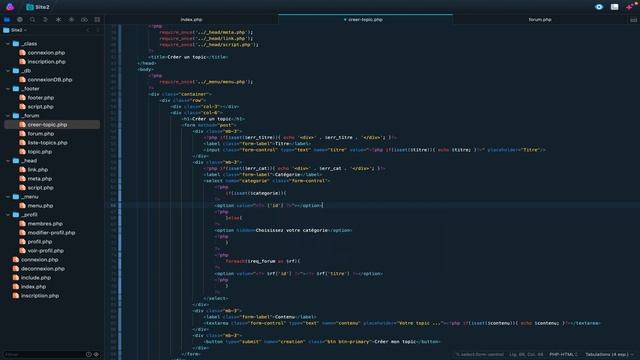Open meta.php
Image resolution: width=640 pixels, height=360 pixels.
coord(40,178)
